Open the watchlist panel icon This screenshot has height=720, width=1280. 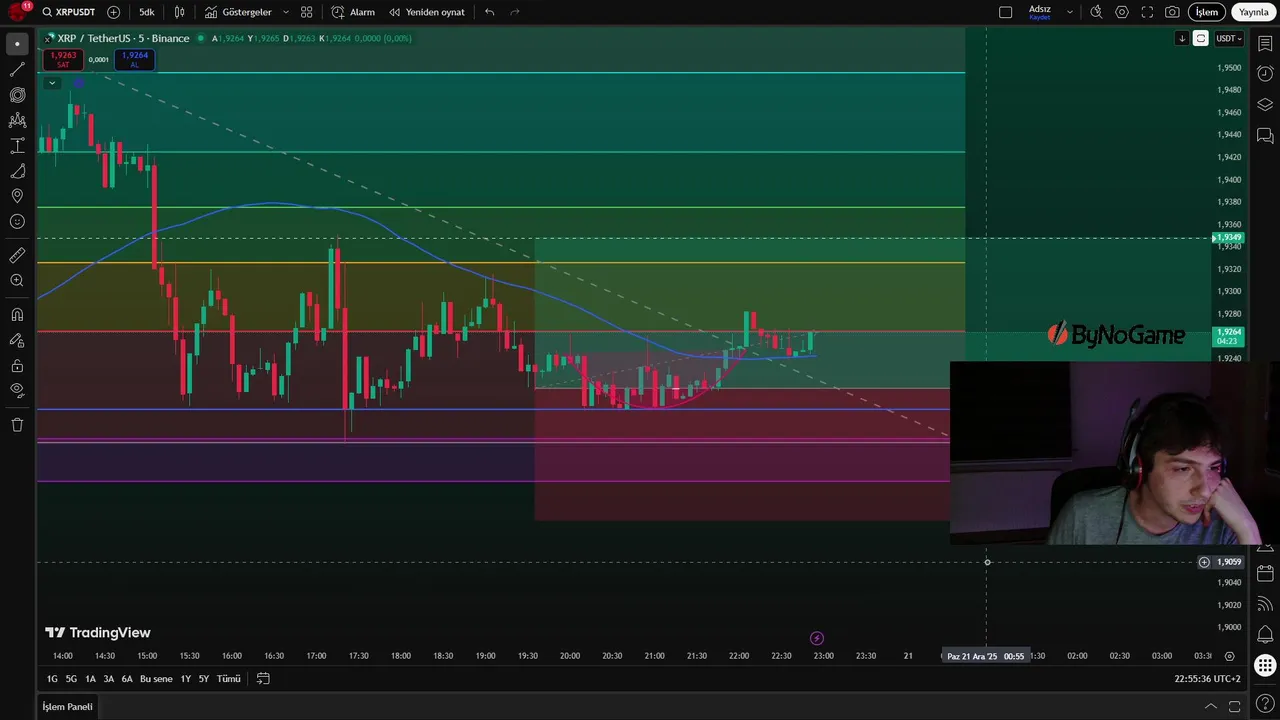[x=1265, y=43]
